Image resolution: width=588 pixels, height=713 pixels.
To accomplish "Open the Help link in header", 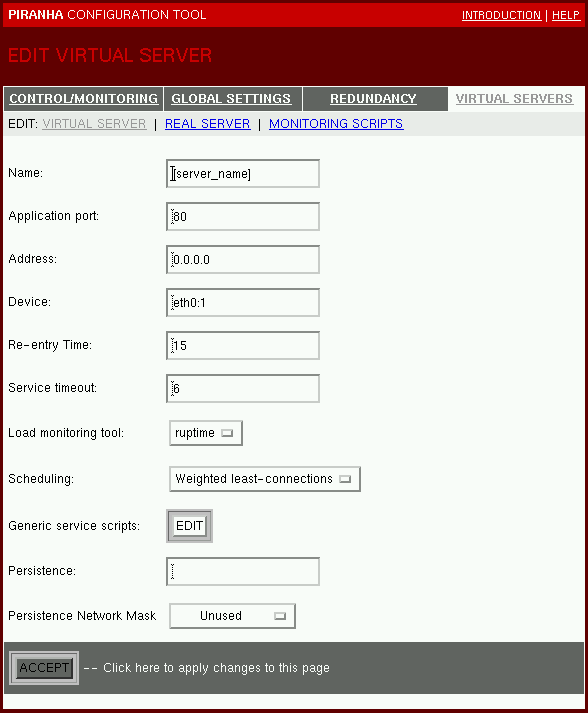I will [566, 15].
